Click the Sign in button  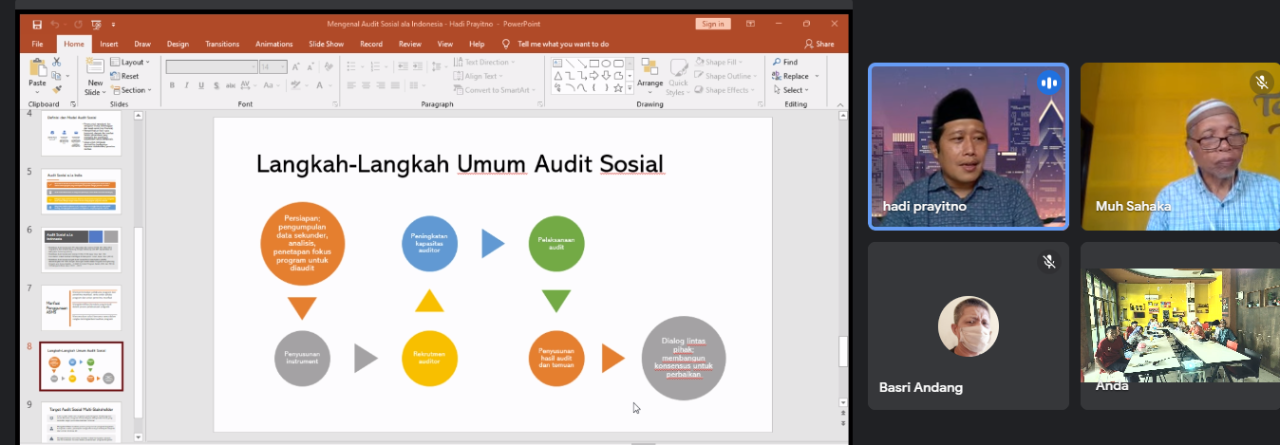tap(713, 24)
